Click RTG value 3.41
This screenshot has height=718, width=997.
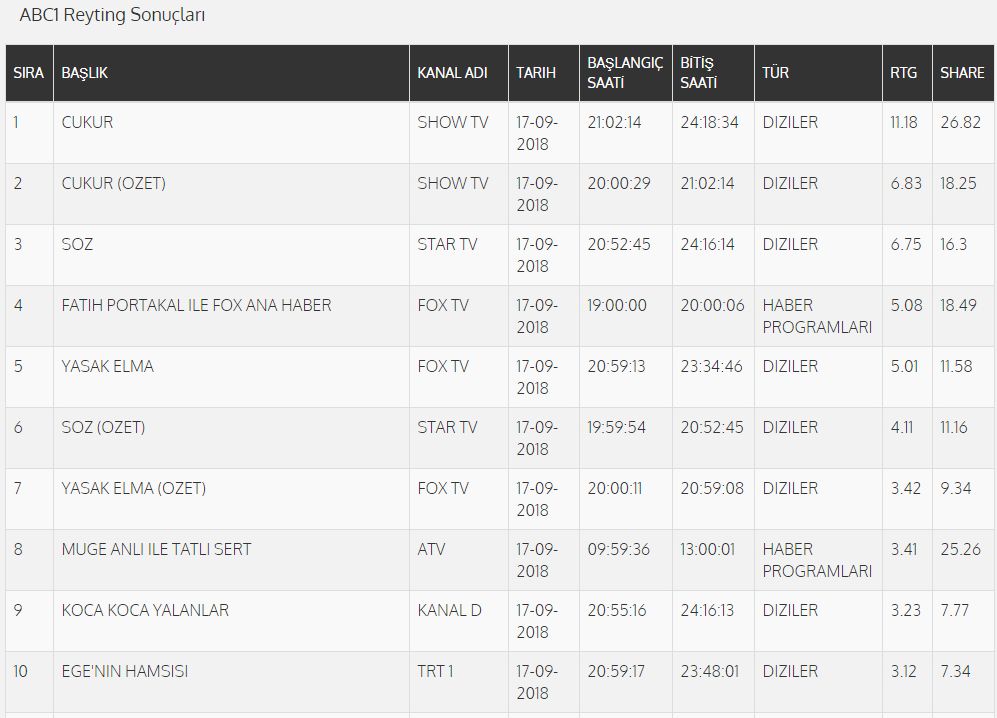point(904,549)
